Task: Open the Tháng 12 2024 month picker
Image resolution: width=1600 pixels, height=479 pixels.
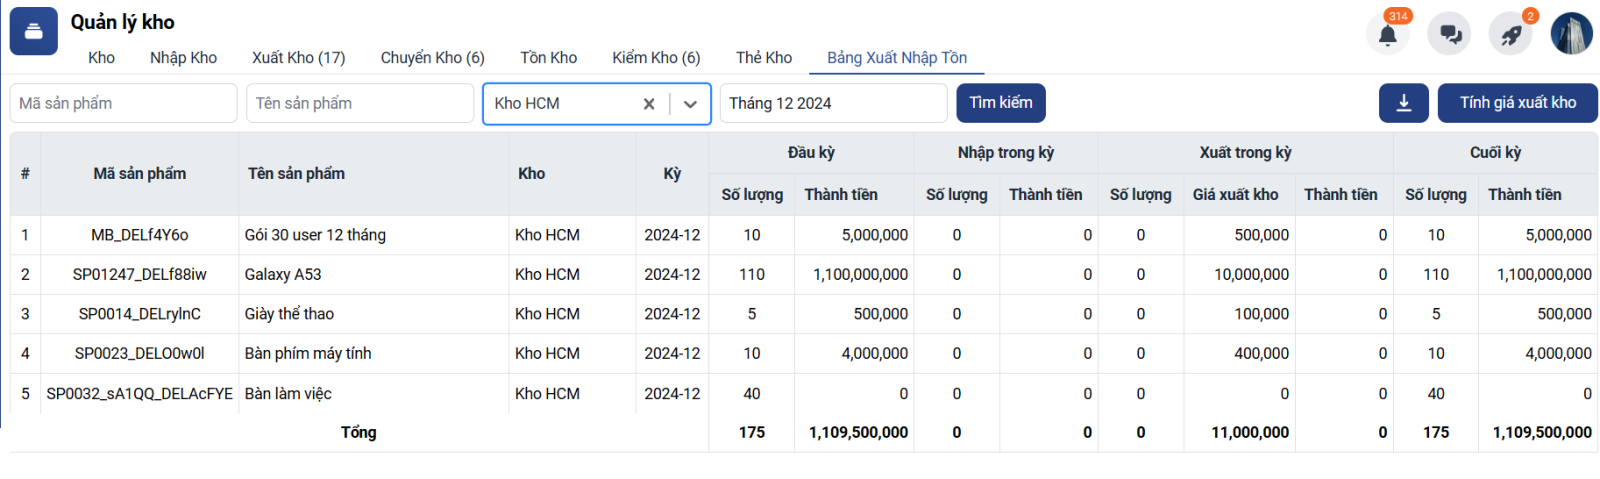Action: pos(832,103)
